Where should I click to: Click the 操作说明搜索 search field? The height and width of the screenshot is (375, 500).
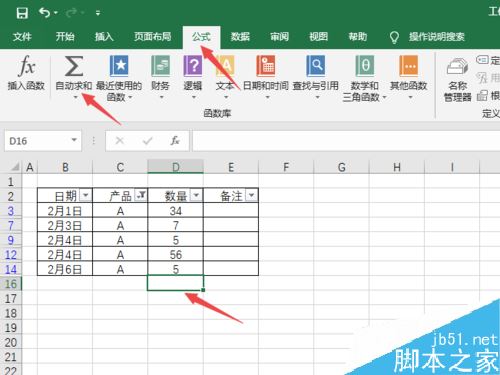pos(437,36)
